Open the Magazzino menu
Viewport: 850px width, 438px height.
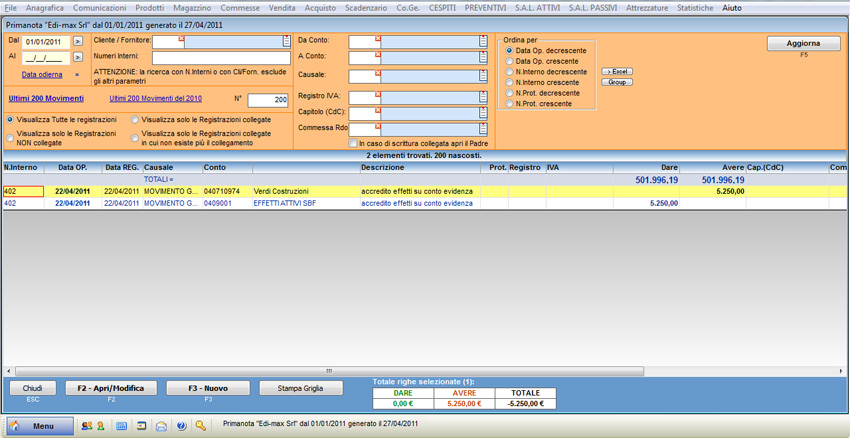click(x=192, y=7)
